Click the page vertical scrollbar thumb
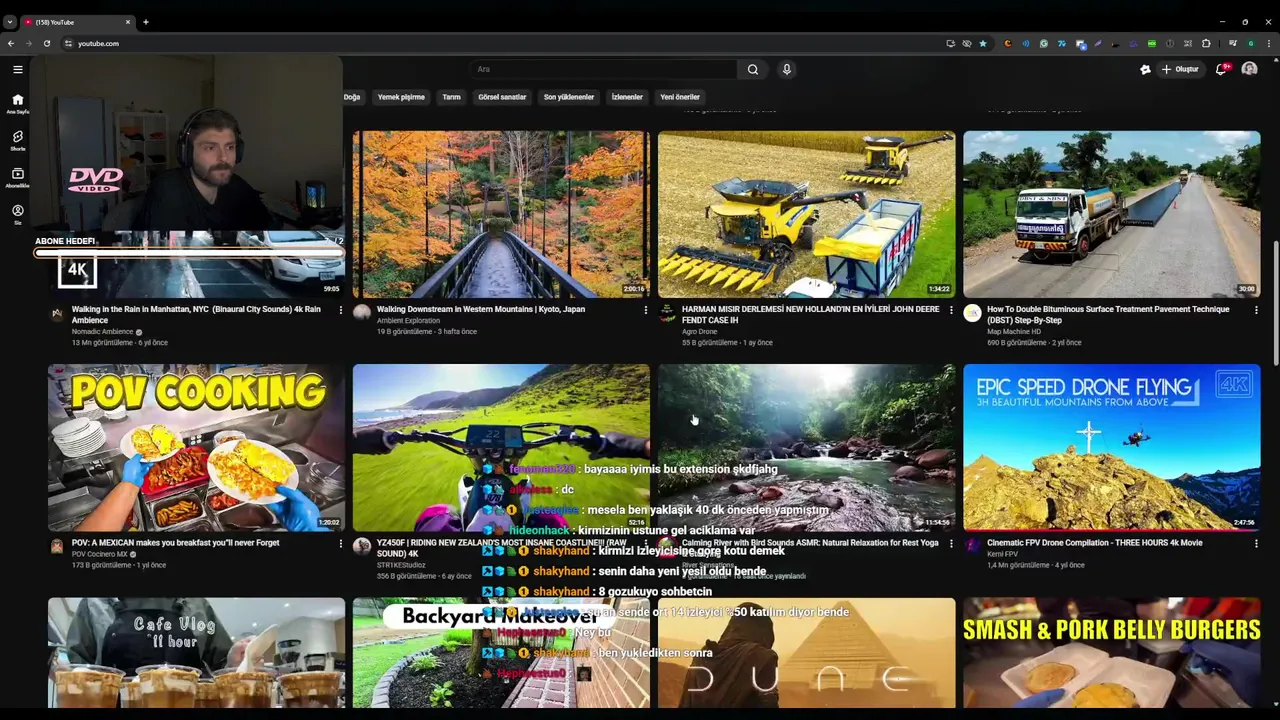1280x720 pixels. coord(1275,303)
